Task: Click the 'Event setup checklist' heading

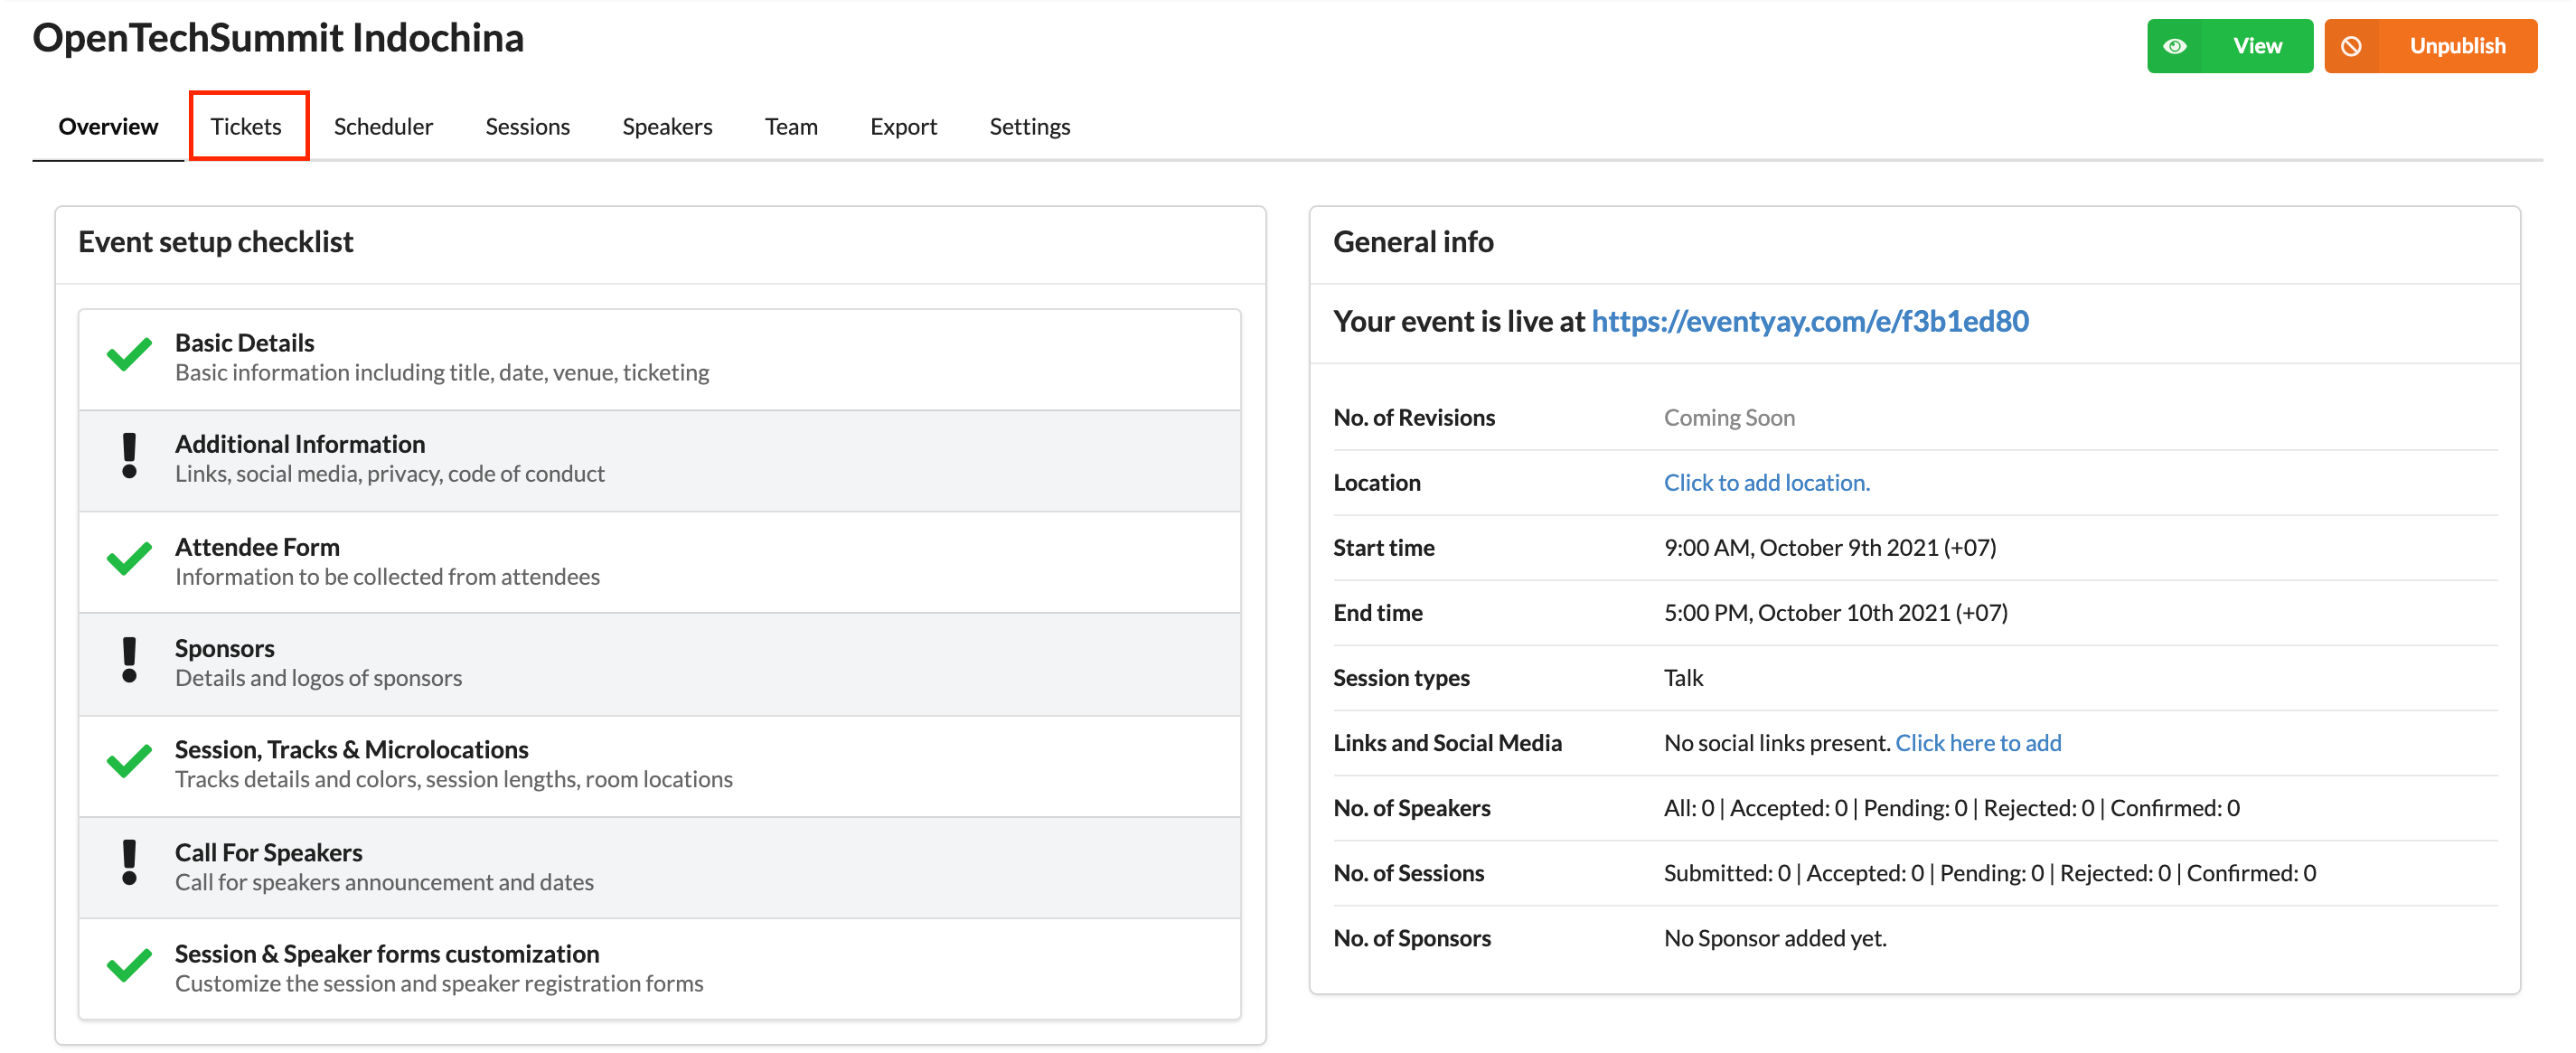Action: point(216,242)
